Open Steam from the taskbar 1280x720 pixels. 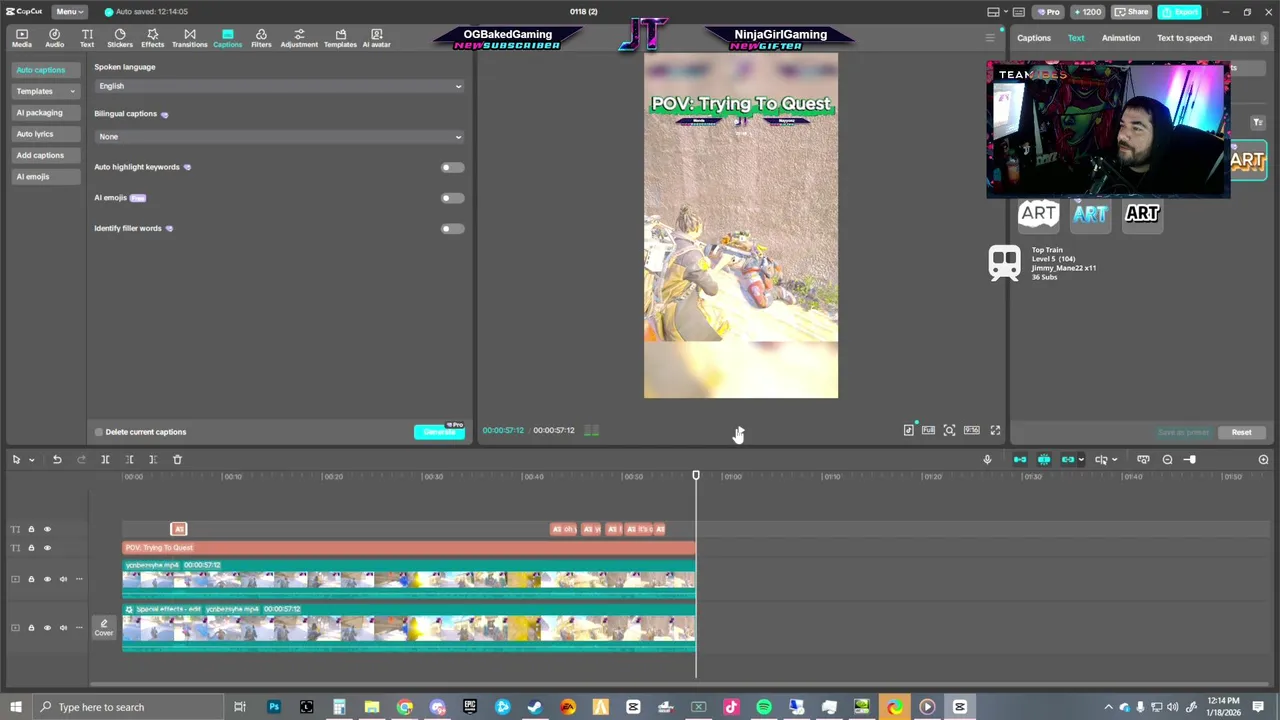[x=535, y=707]
